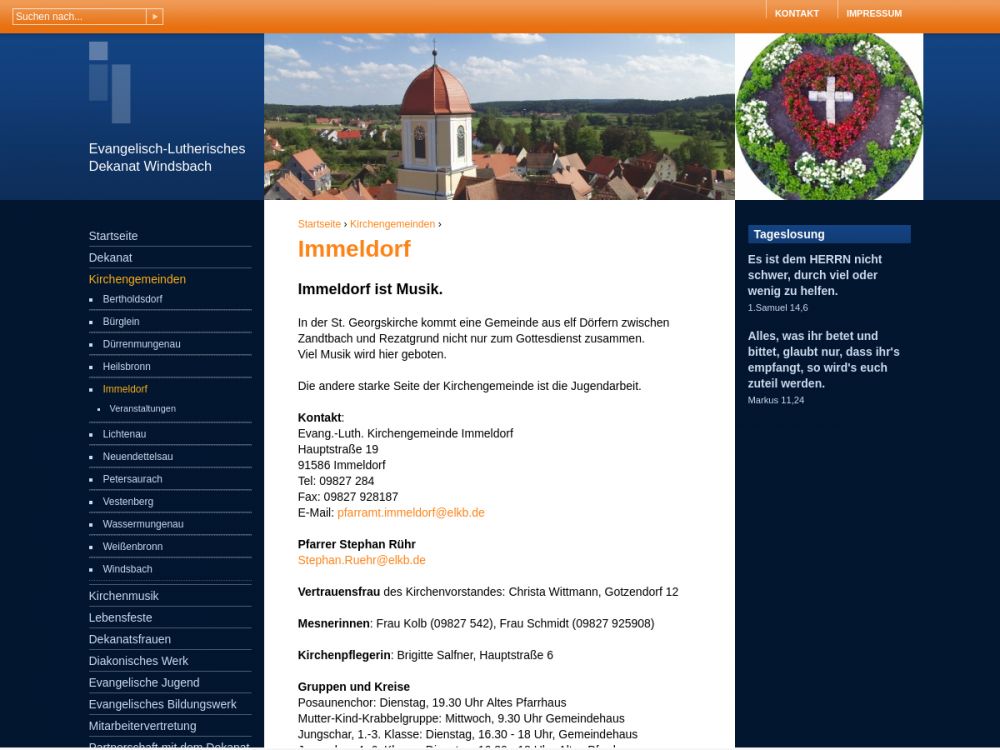This screenshot has height=750, width=1000.
Task: Select Neuendettelsau in the parish list
Action: [137, 457]
